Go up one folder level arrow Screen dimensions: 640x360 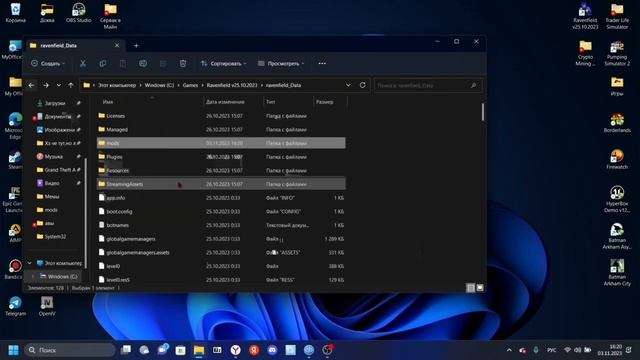pyautogui.click(x=71, y=85)
